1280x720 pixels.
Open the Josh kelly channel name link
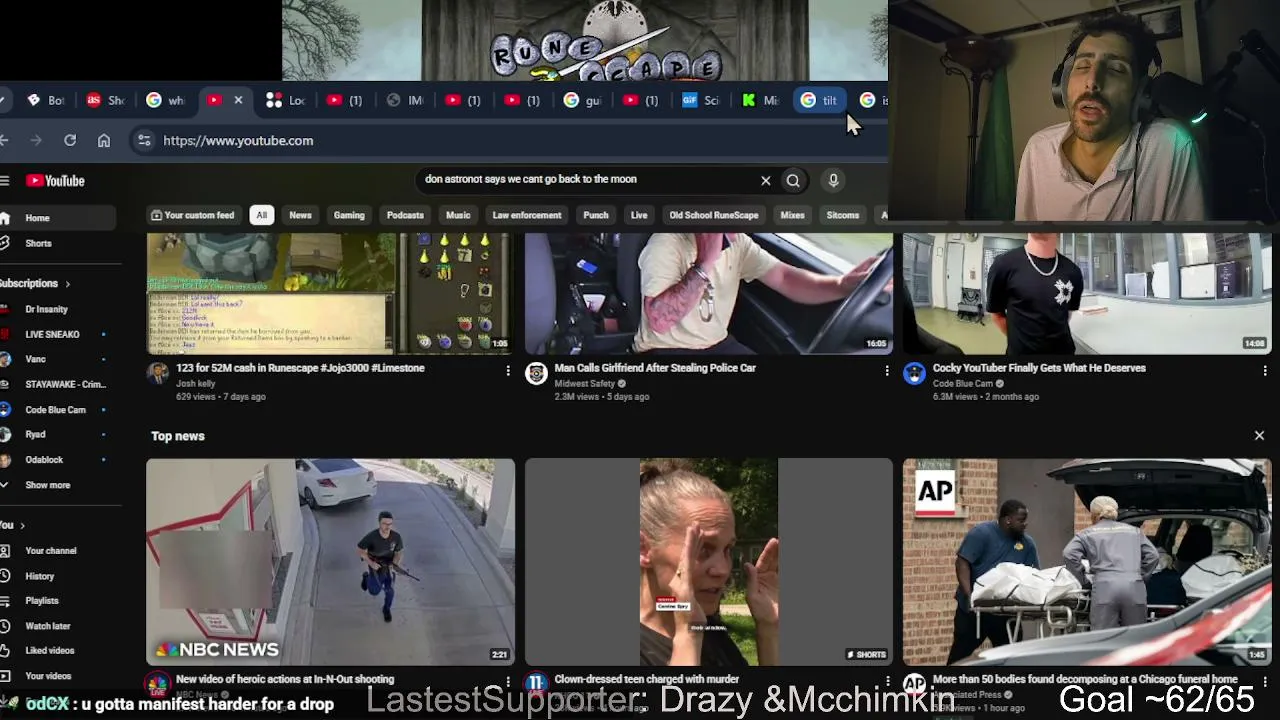click(x=195, y=384)
